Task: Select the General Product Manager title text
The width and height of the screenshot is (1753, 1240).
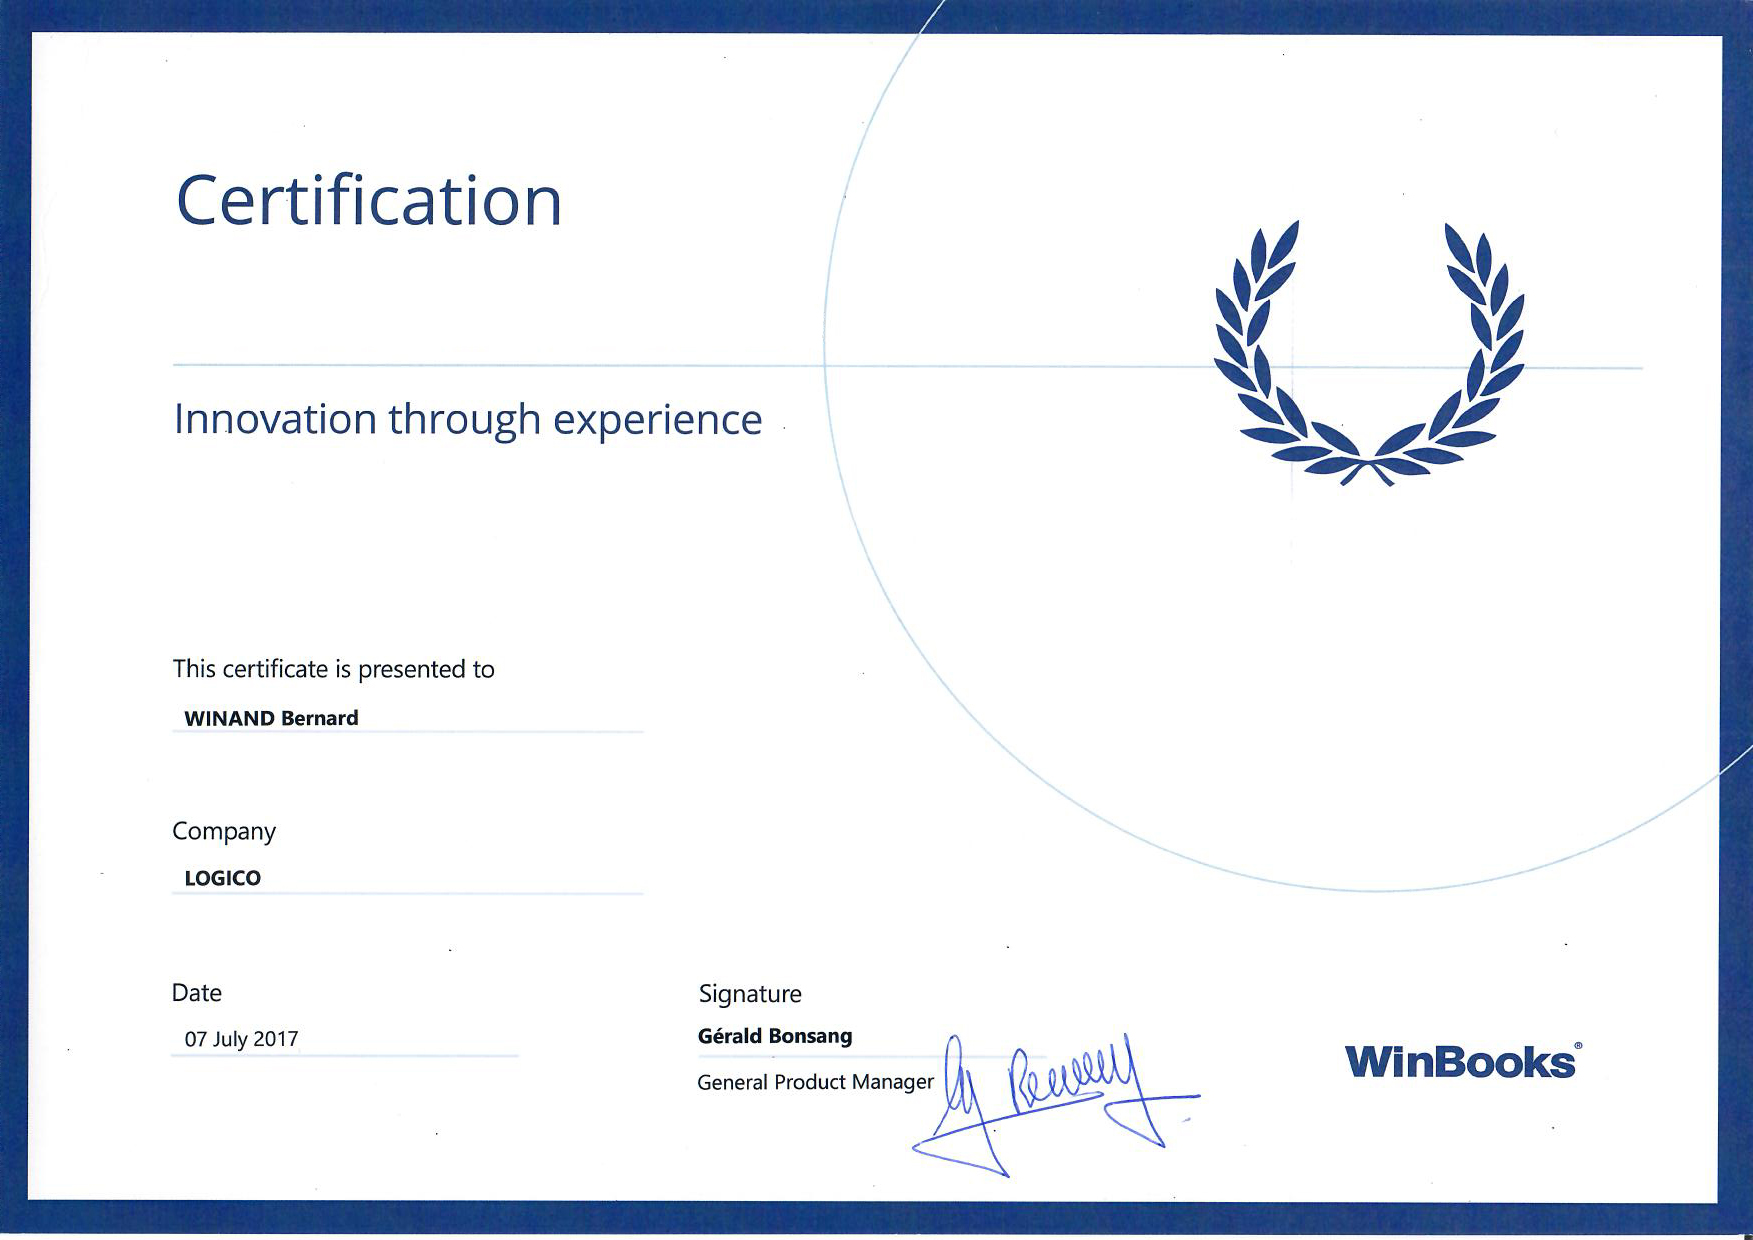Action: coord(815,1083)
